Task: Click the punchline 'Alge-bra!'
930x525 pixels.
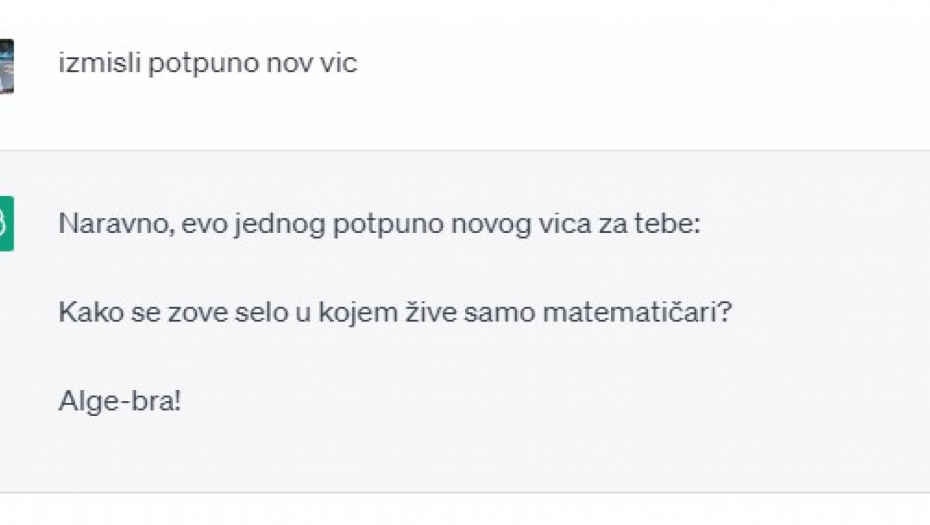Action: (120, 402)
